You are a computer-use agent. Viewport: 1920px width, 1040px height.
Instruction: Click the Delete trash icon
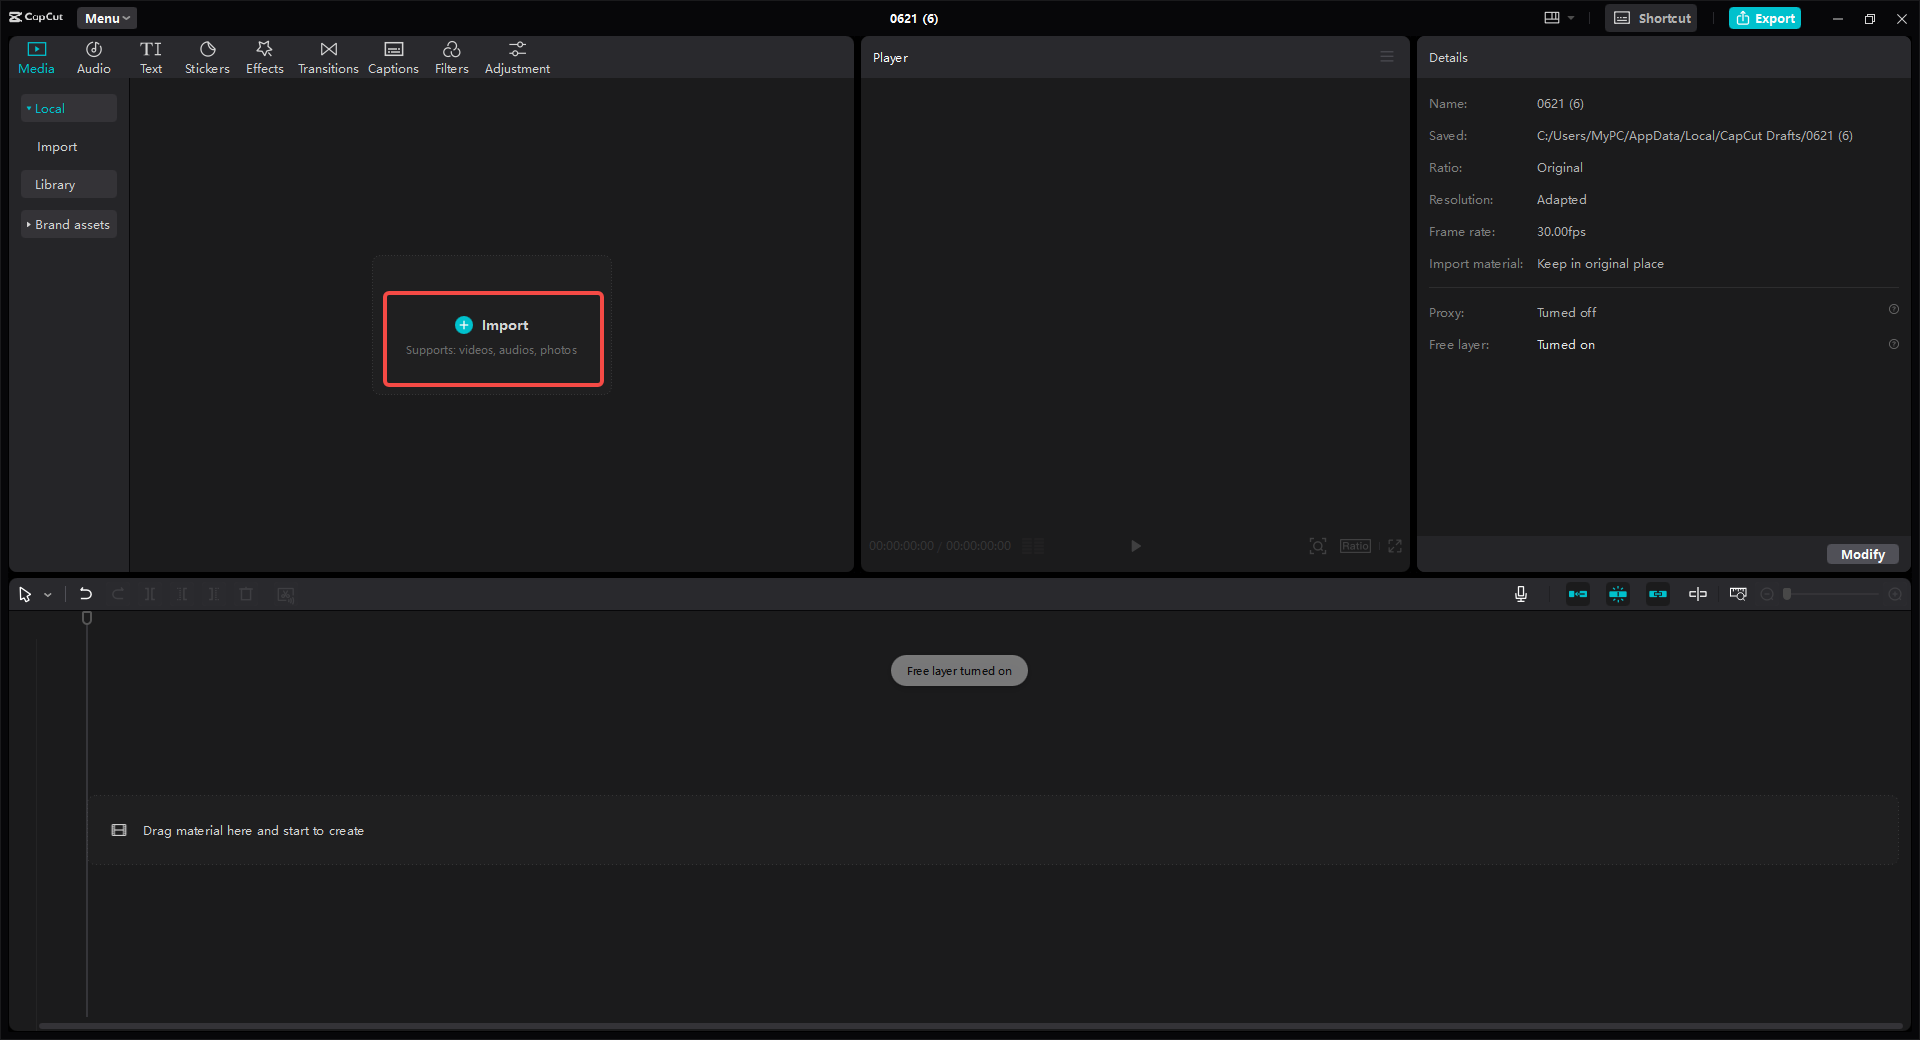(x=246, y=594)
